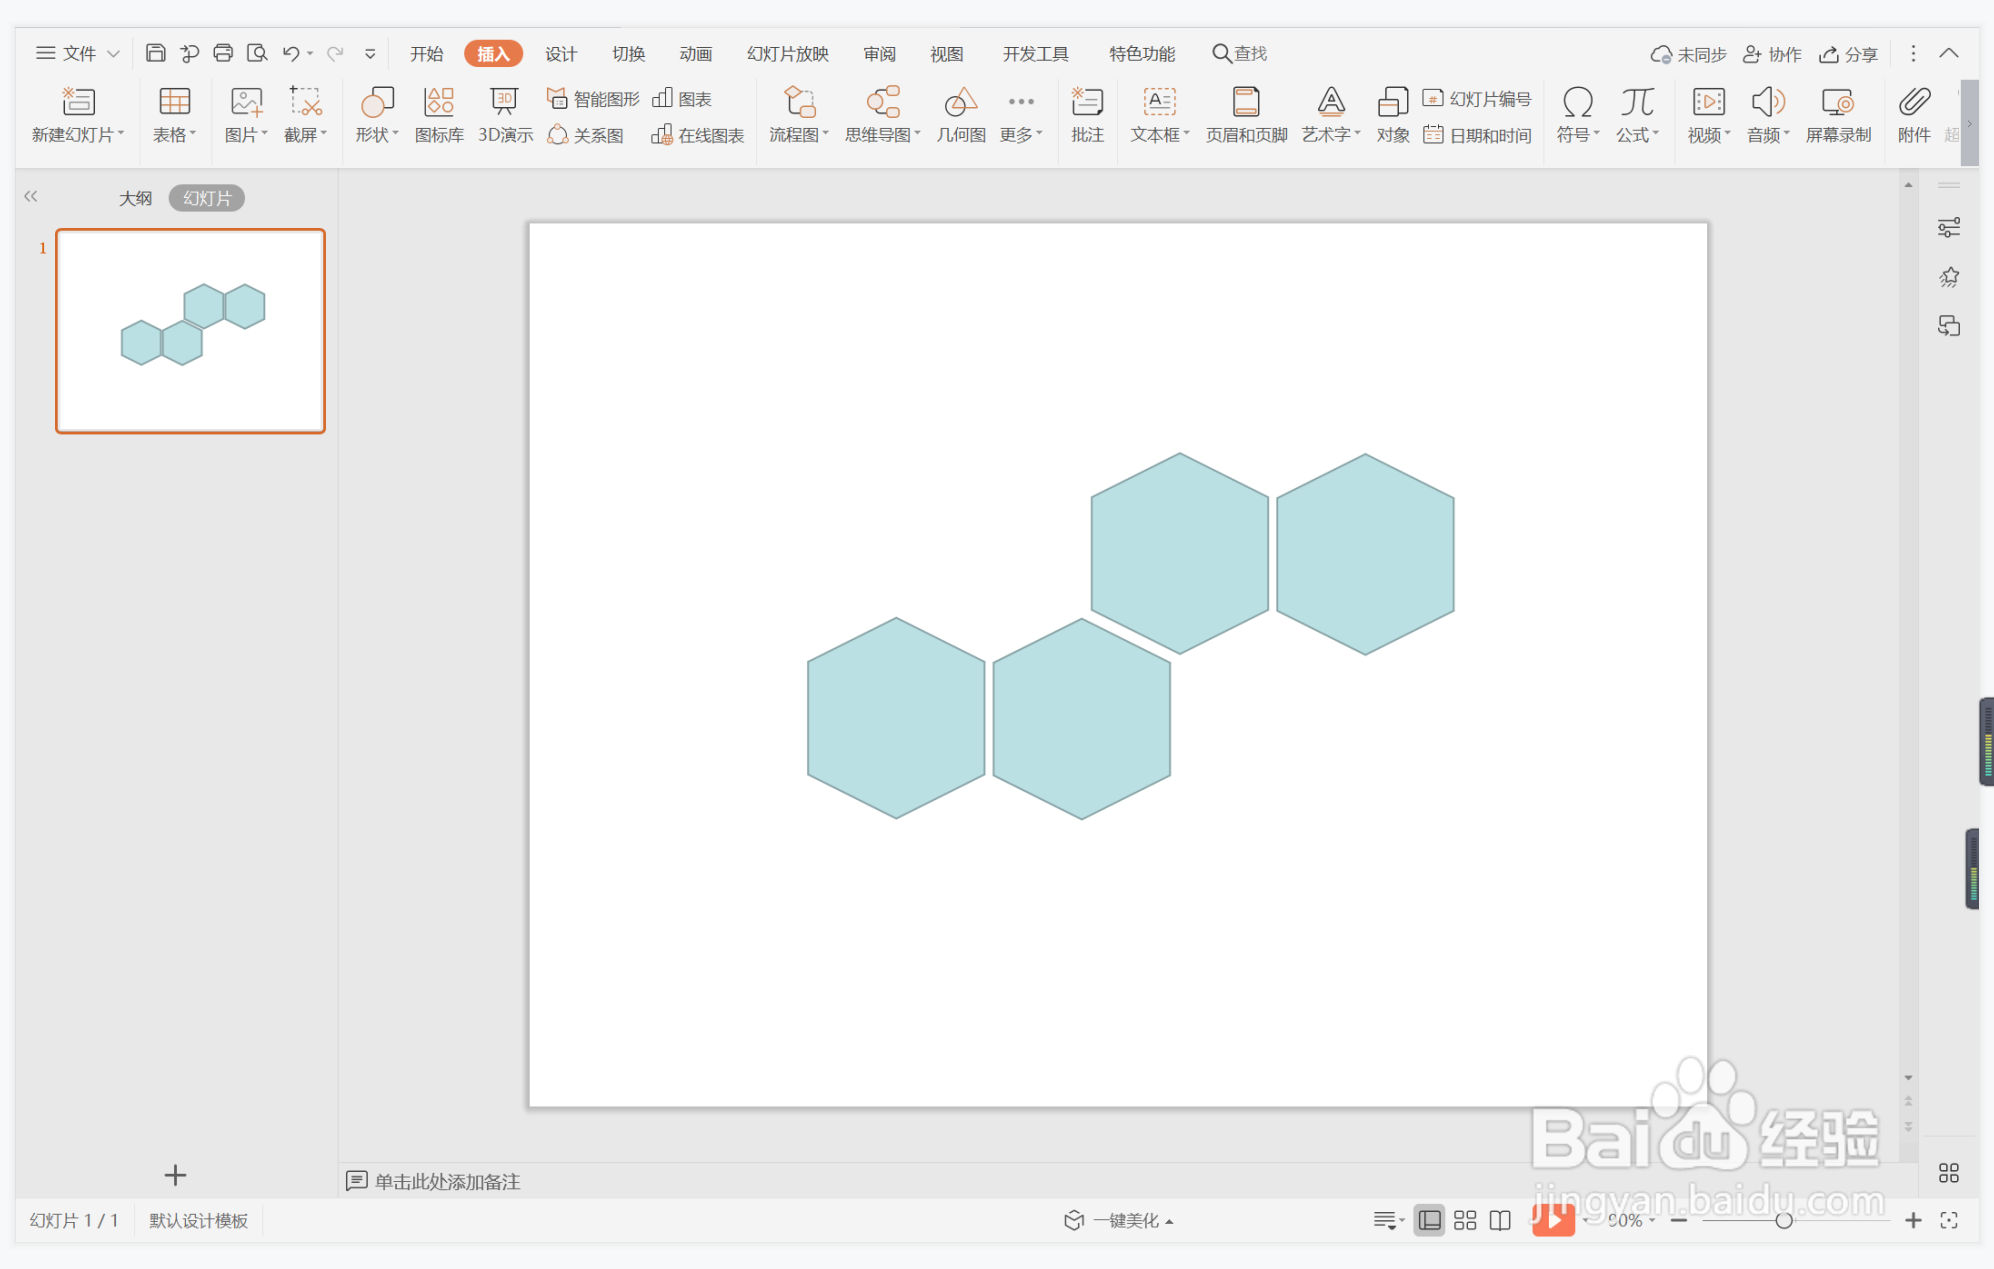Toggle reading view mode

[1500, 1220]
